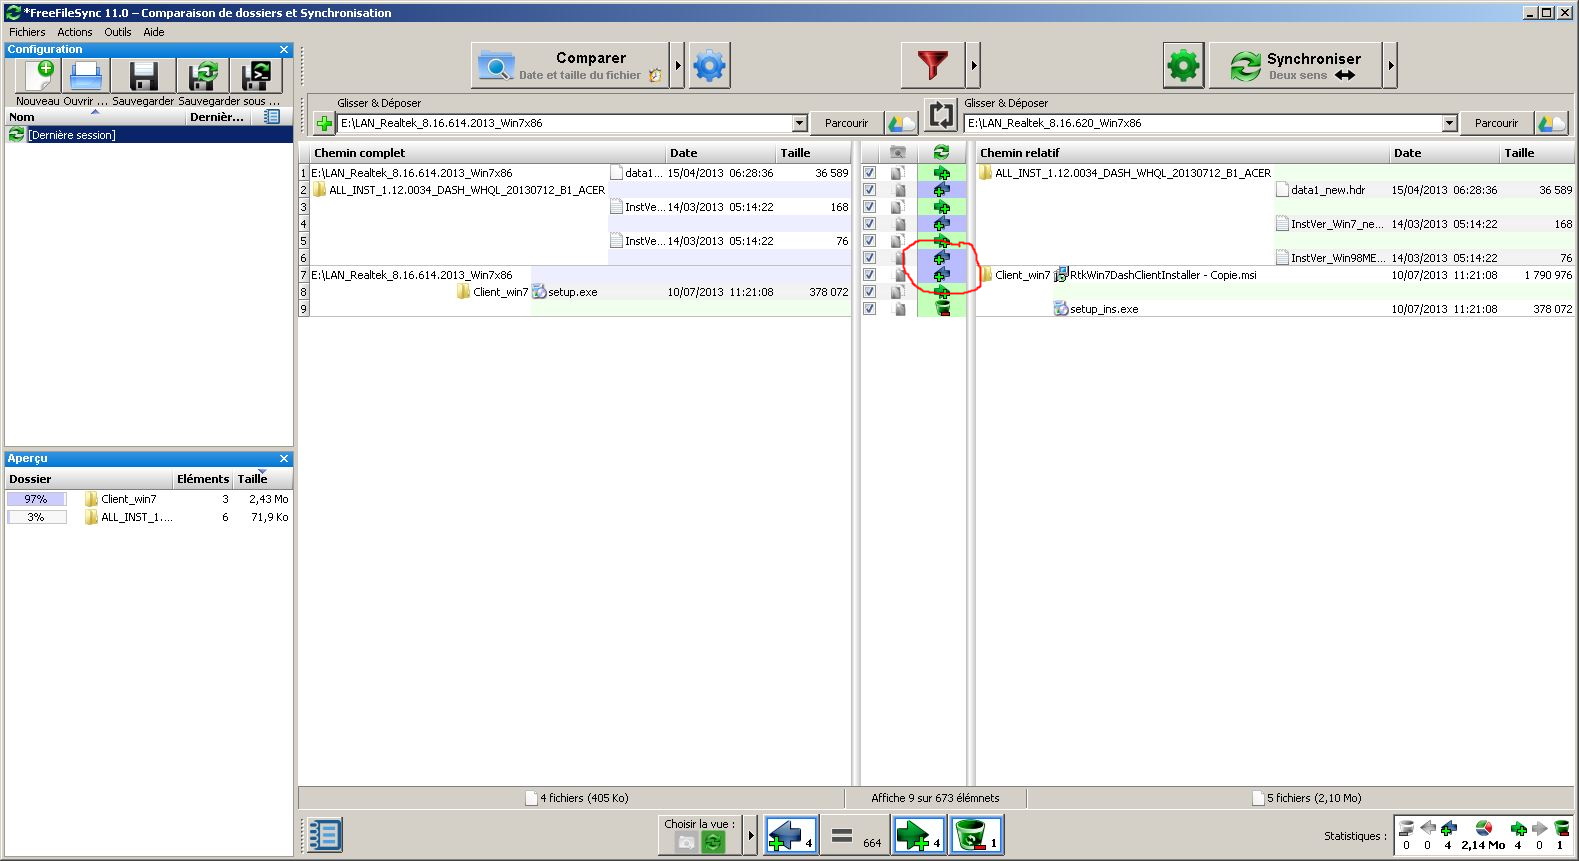Select the Client_win7 folder in Aperçu
The height and width of the screenshot is (861, 1579).
(x=128, y=499)
